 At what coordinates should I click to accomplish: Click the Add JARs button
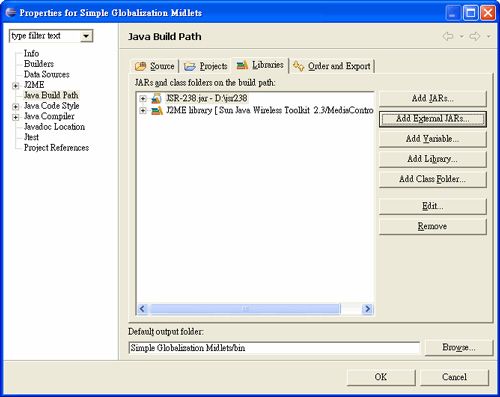[x=433, y=98]
